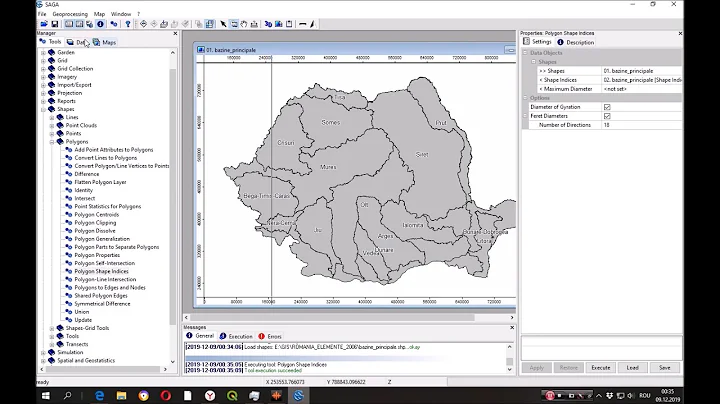Click the Save disk toolbar icon
720x404 pixels.
pos(55,24)
